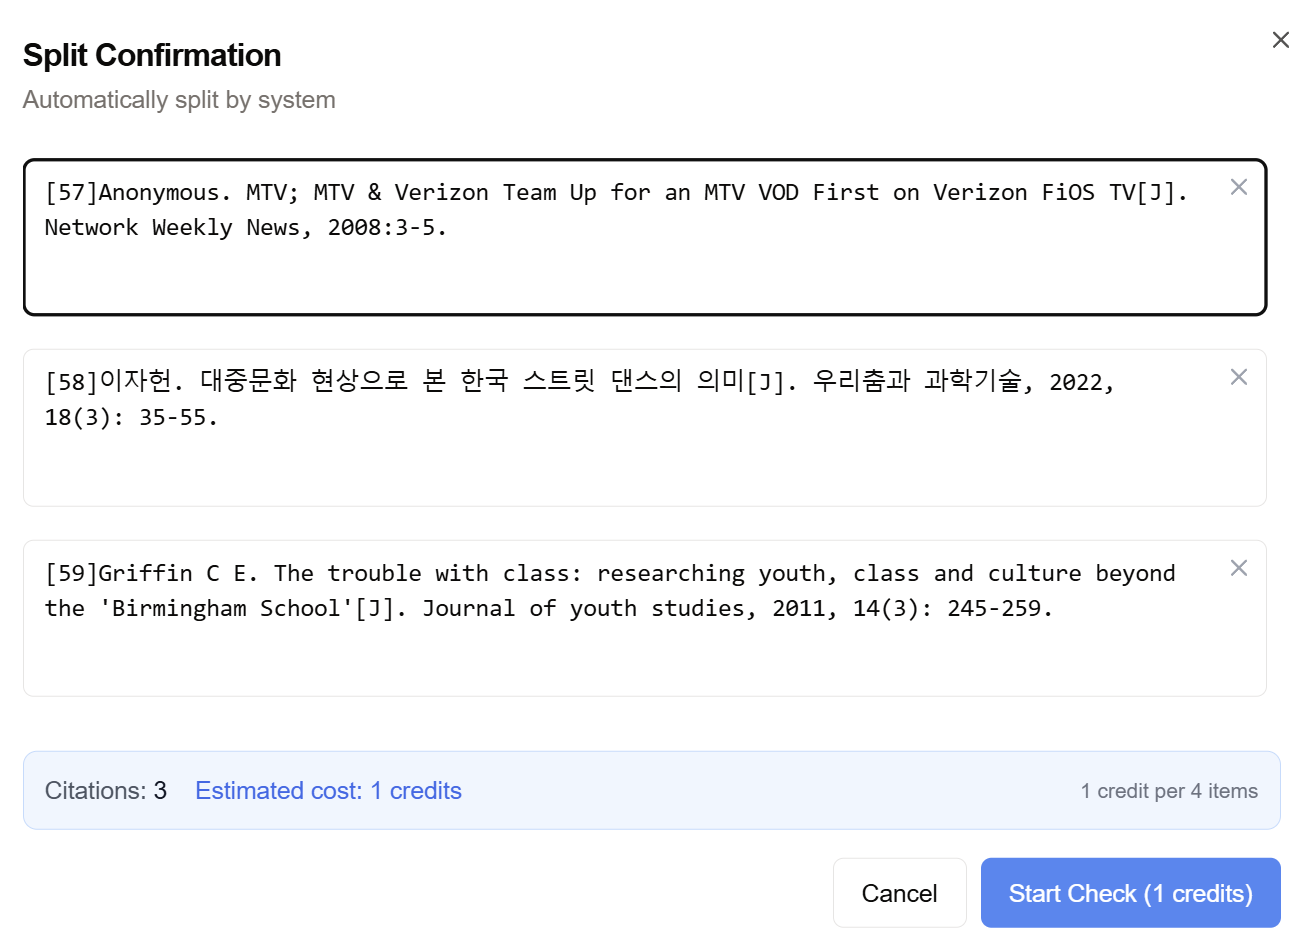Delete the Korean citation 58 entry

(1238, 377)
